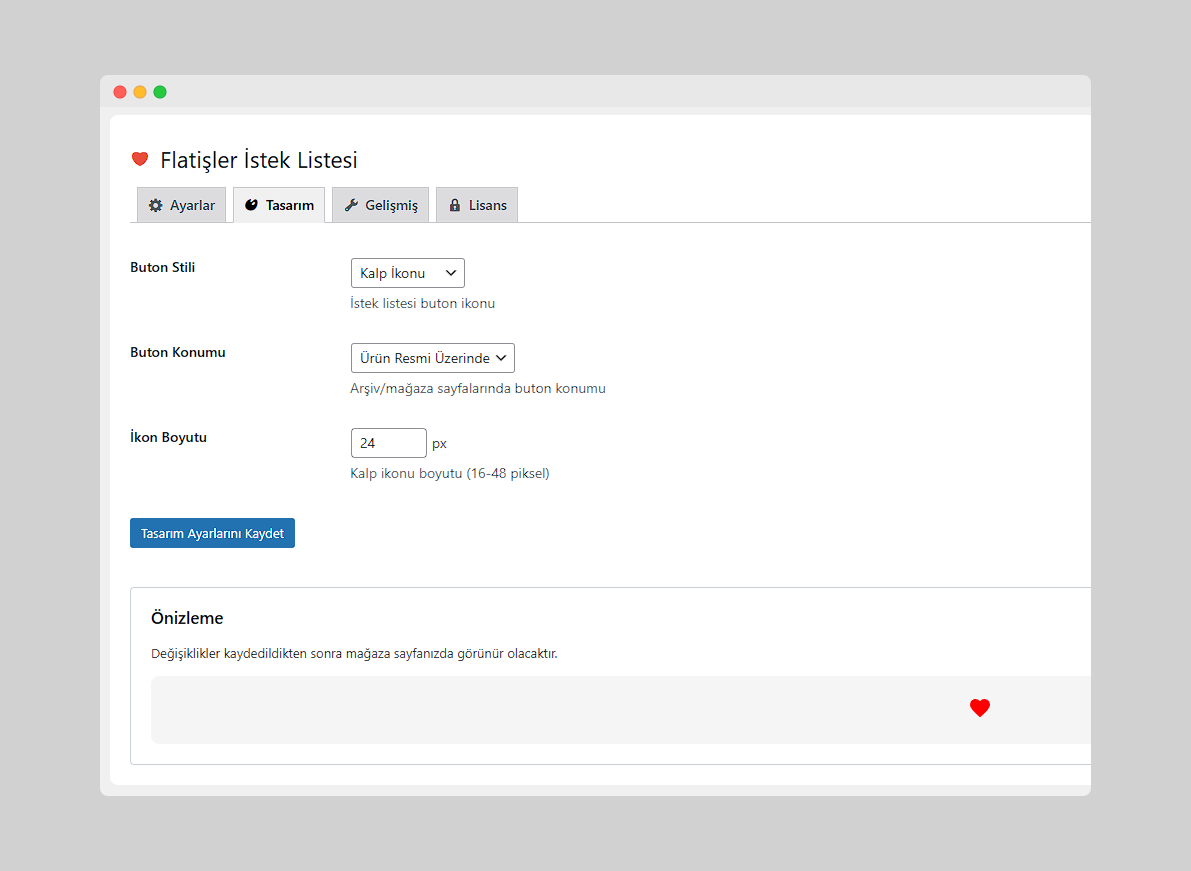Click the red heart in preview area
The width and height of the screenshot is (1191, 871).
[980, 708]
